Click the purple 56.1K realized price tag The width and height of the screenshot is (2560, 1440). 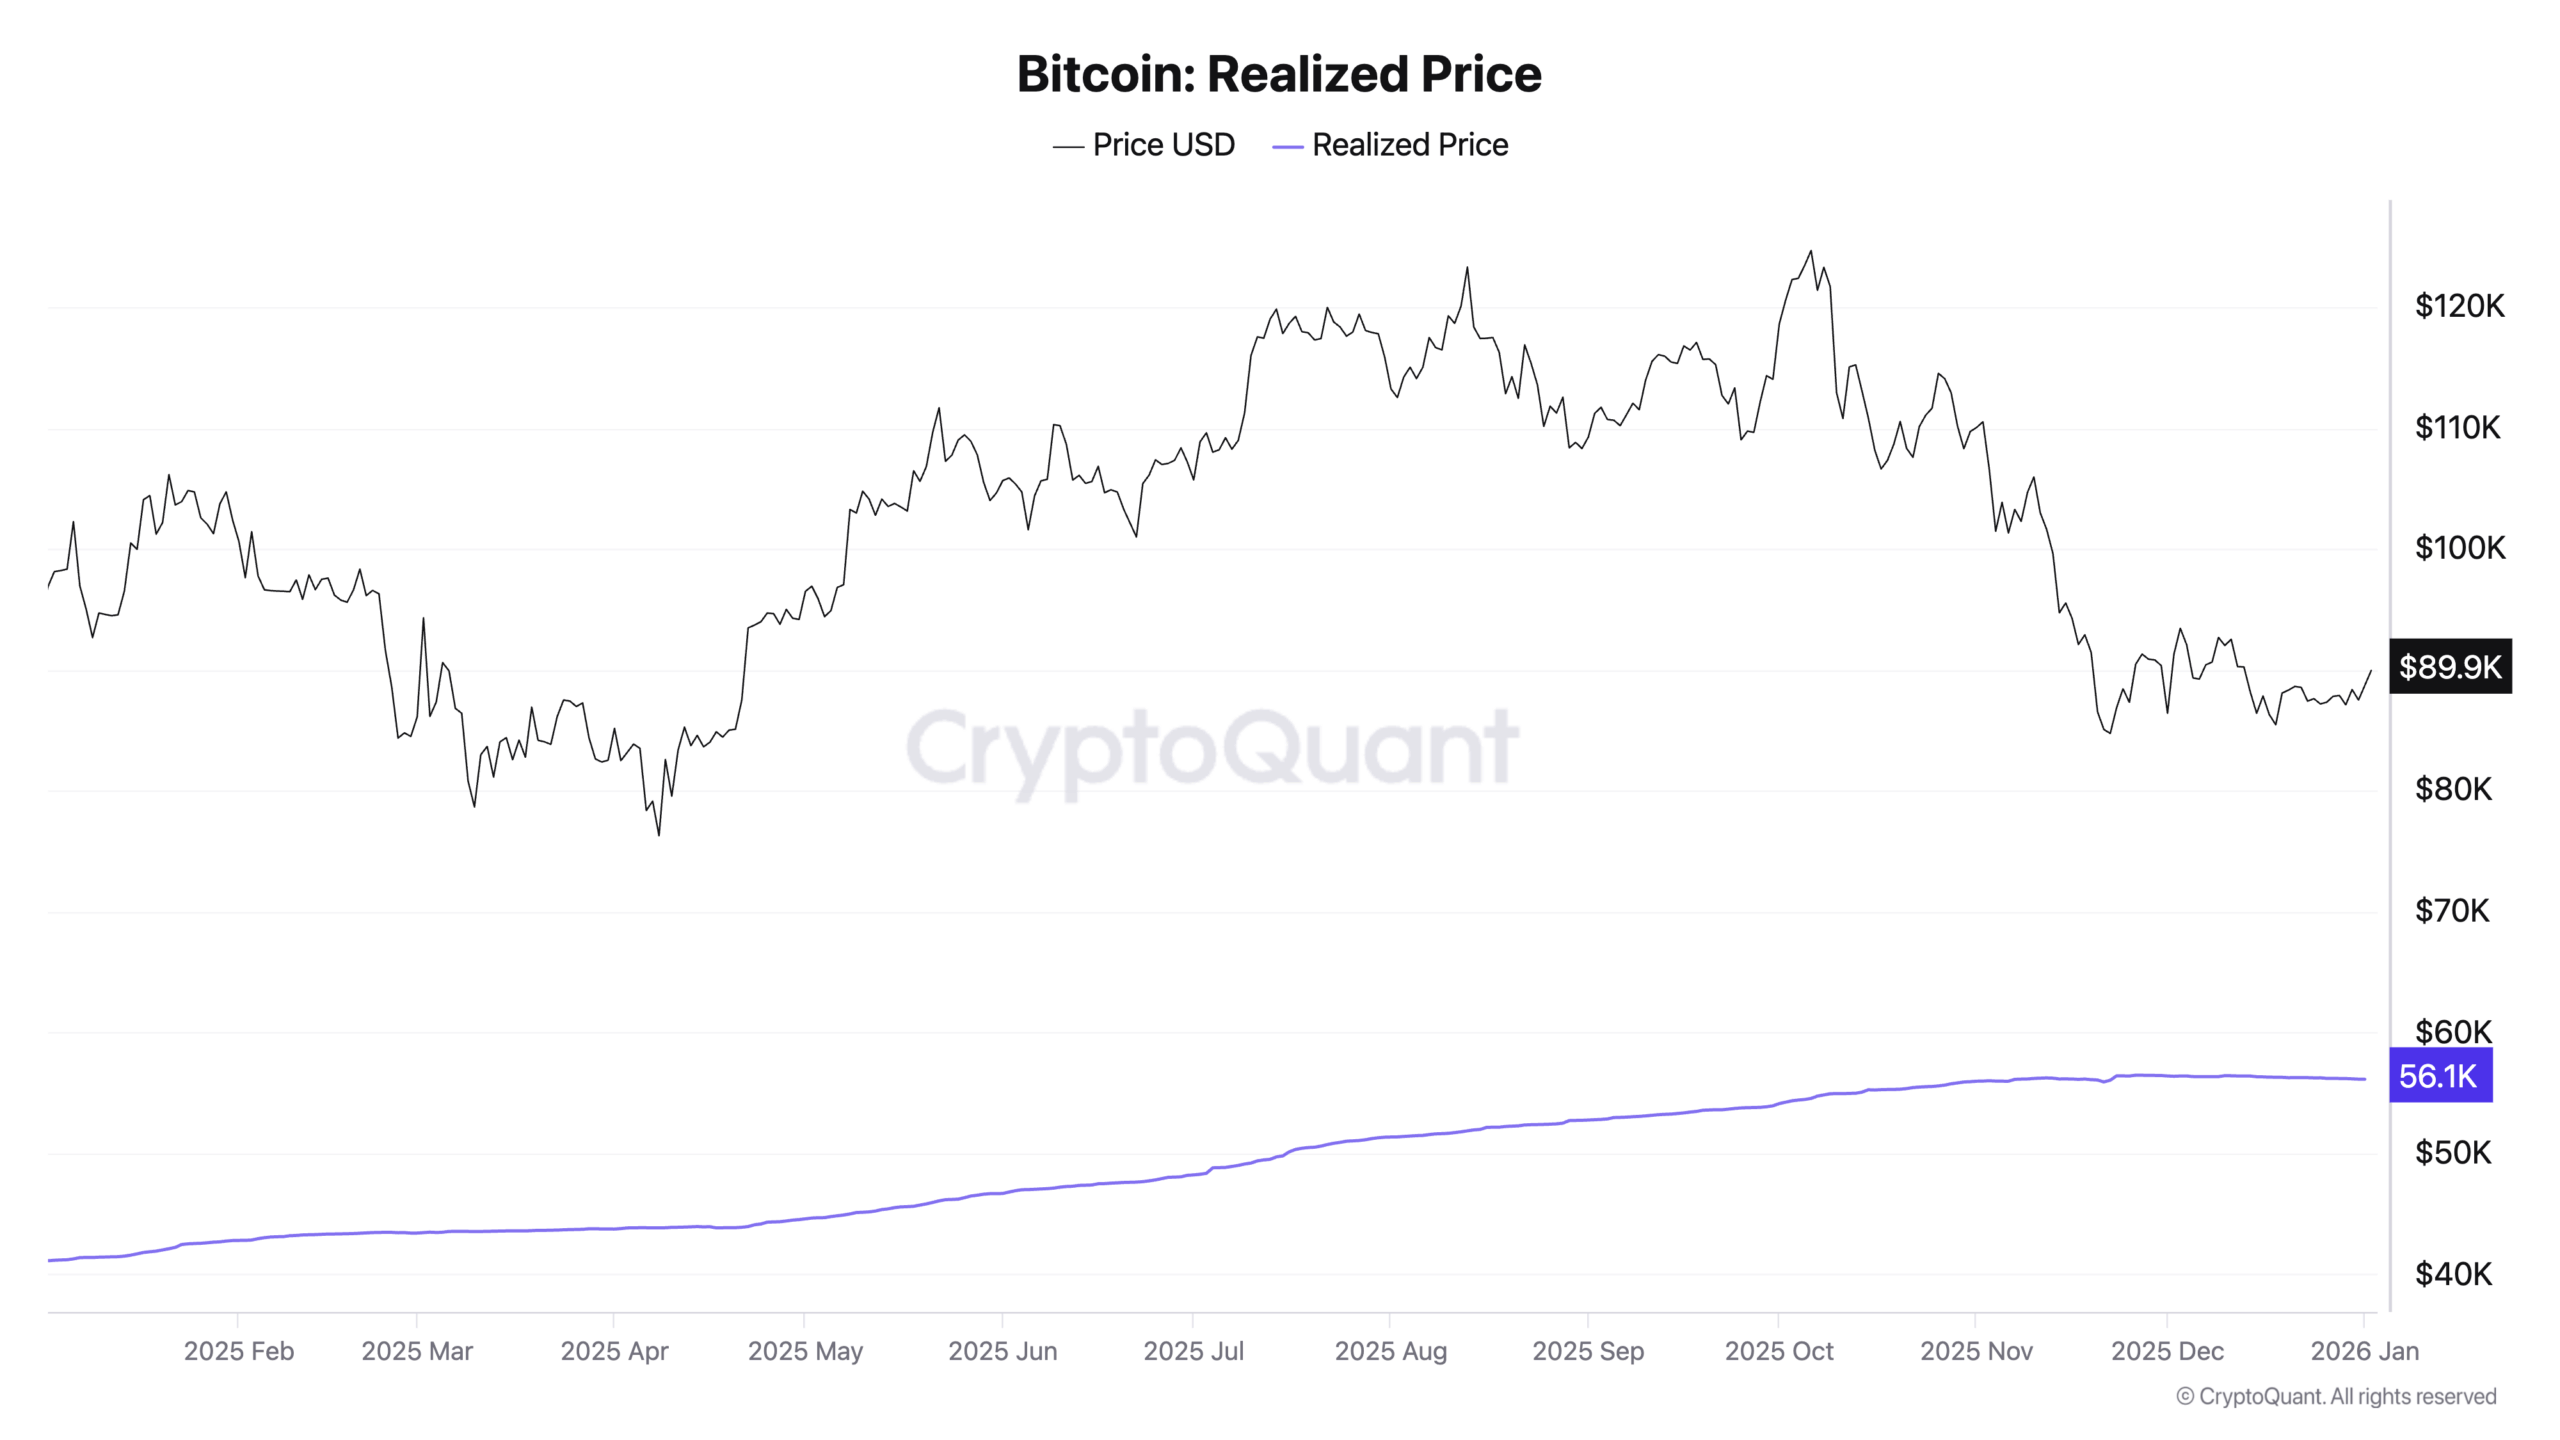coord(2439,1076)
